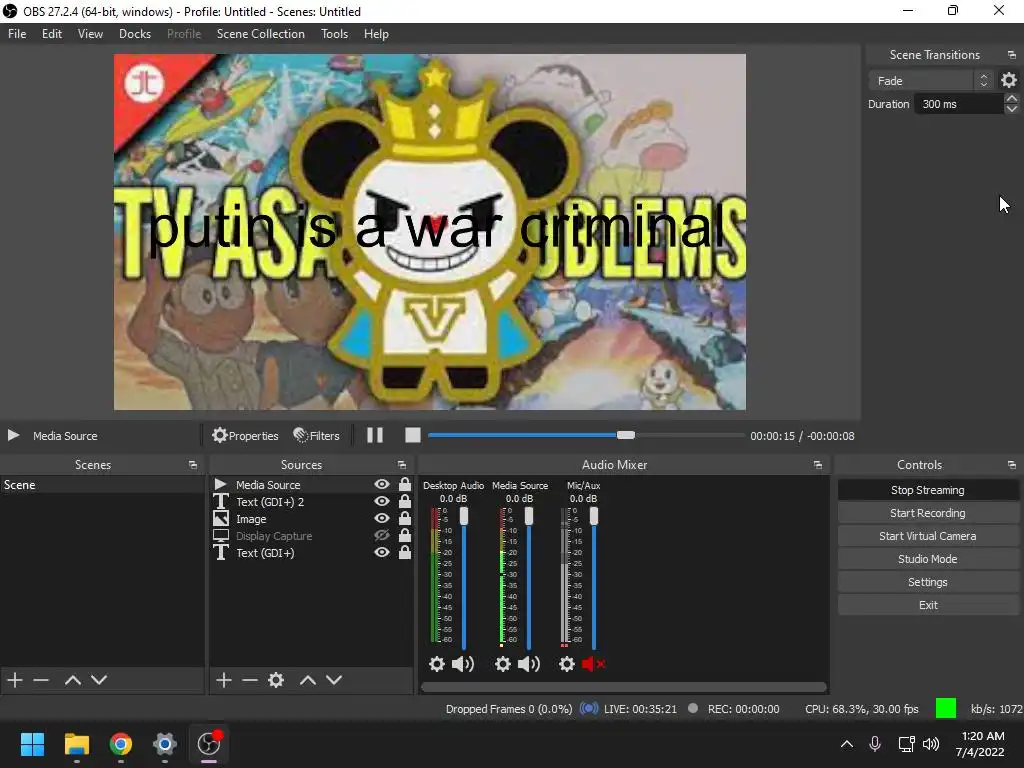Open Google Chrome from taskbar

[x=121, y=744]
